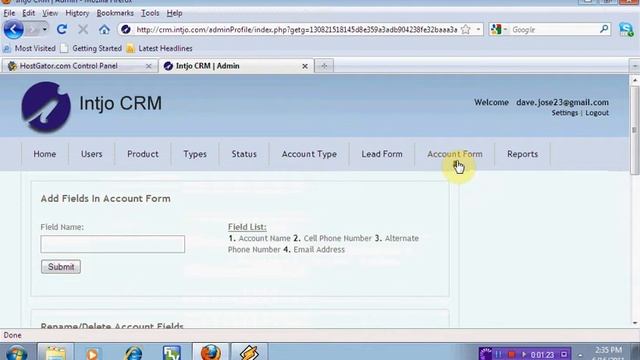Screen dimensions: 640x360
Task: Open Account Form navigation item
Action: pyautogui.click(x=455, y=154)
